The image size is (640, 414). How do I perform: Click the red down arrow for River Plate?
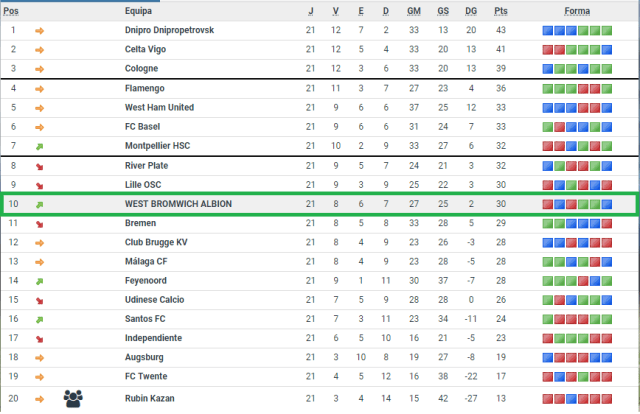(x=40, y=166)
